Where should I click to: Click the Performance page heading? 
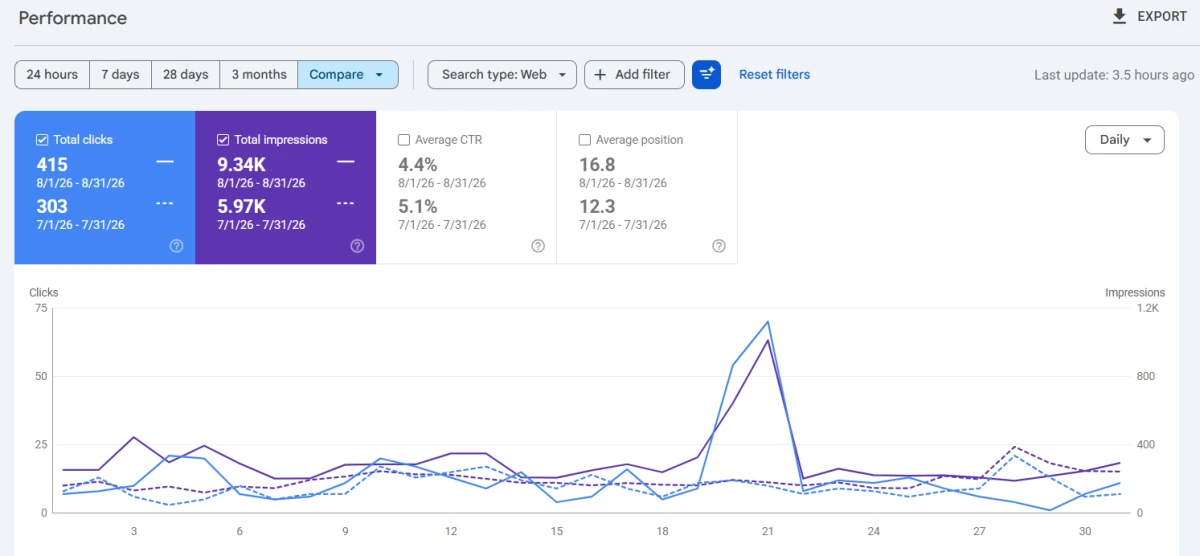pyautogui.click(x=73, y=19)
